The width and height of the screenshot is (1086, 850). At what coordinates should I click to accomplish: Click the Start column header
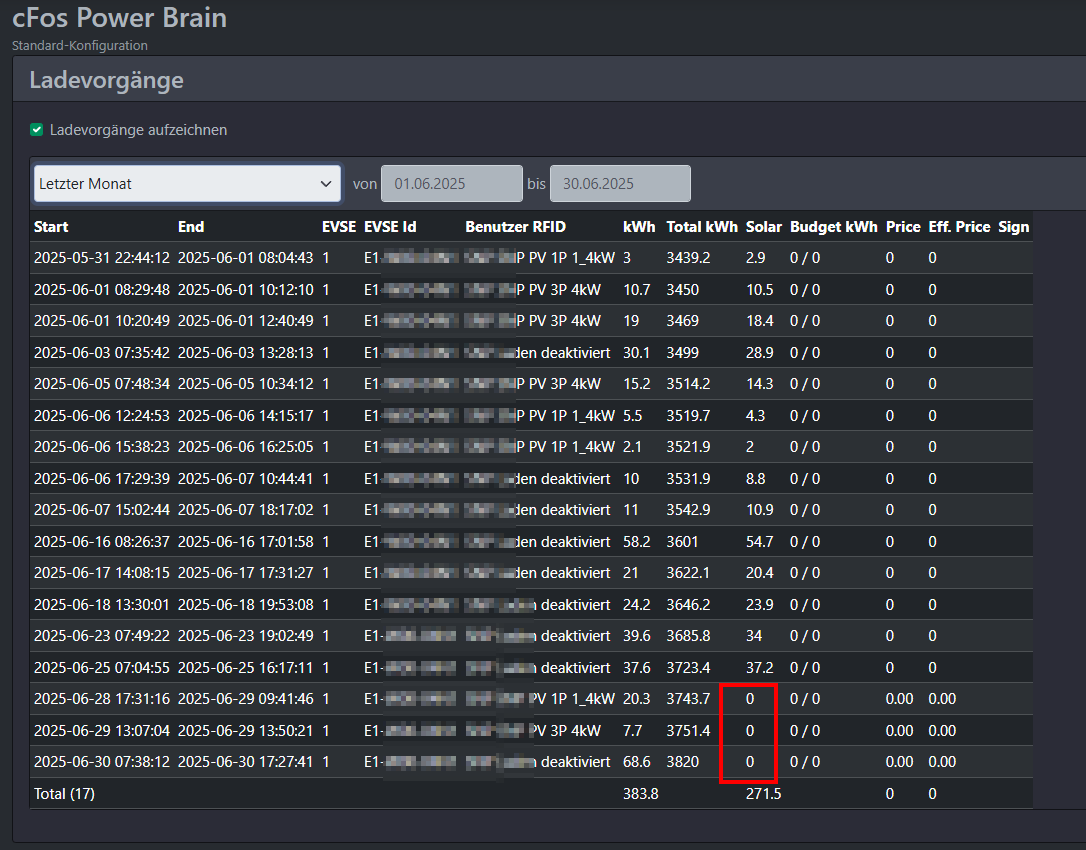(x=51, y=227)
